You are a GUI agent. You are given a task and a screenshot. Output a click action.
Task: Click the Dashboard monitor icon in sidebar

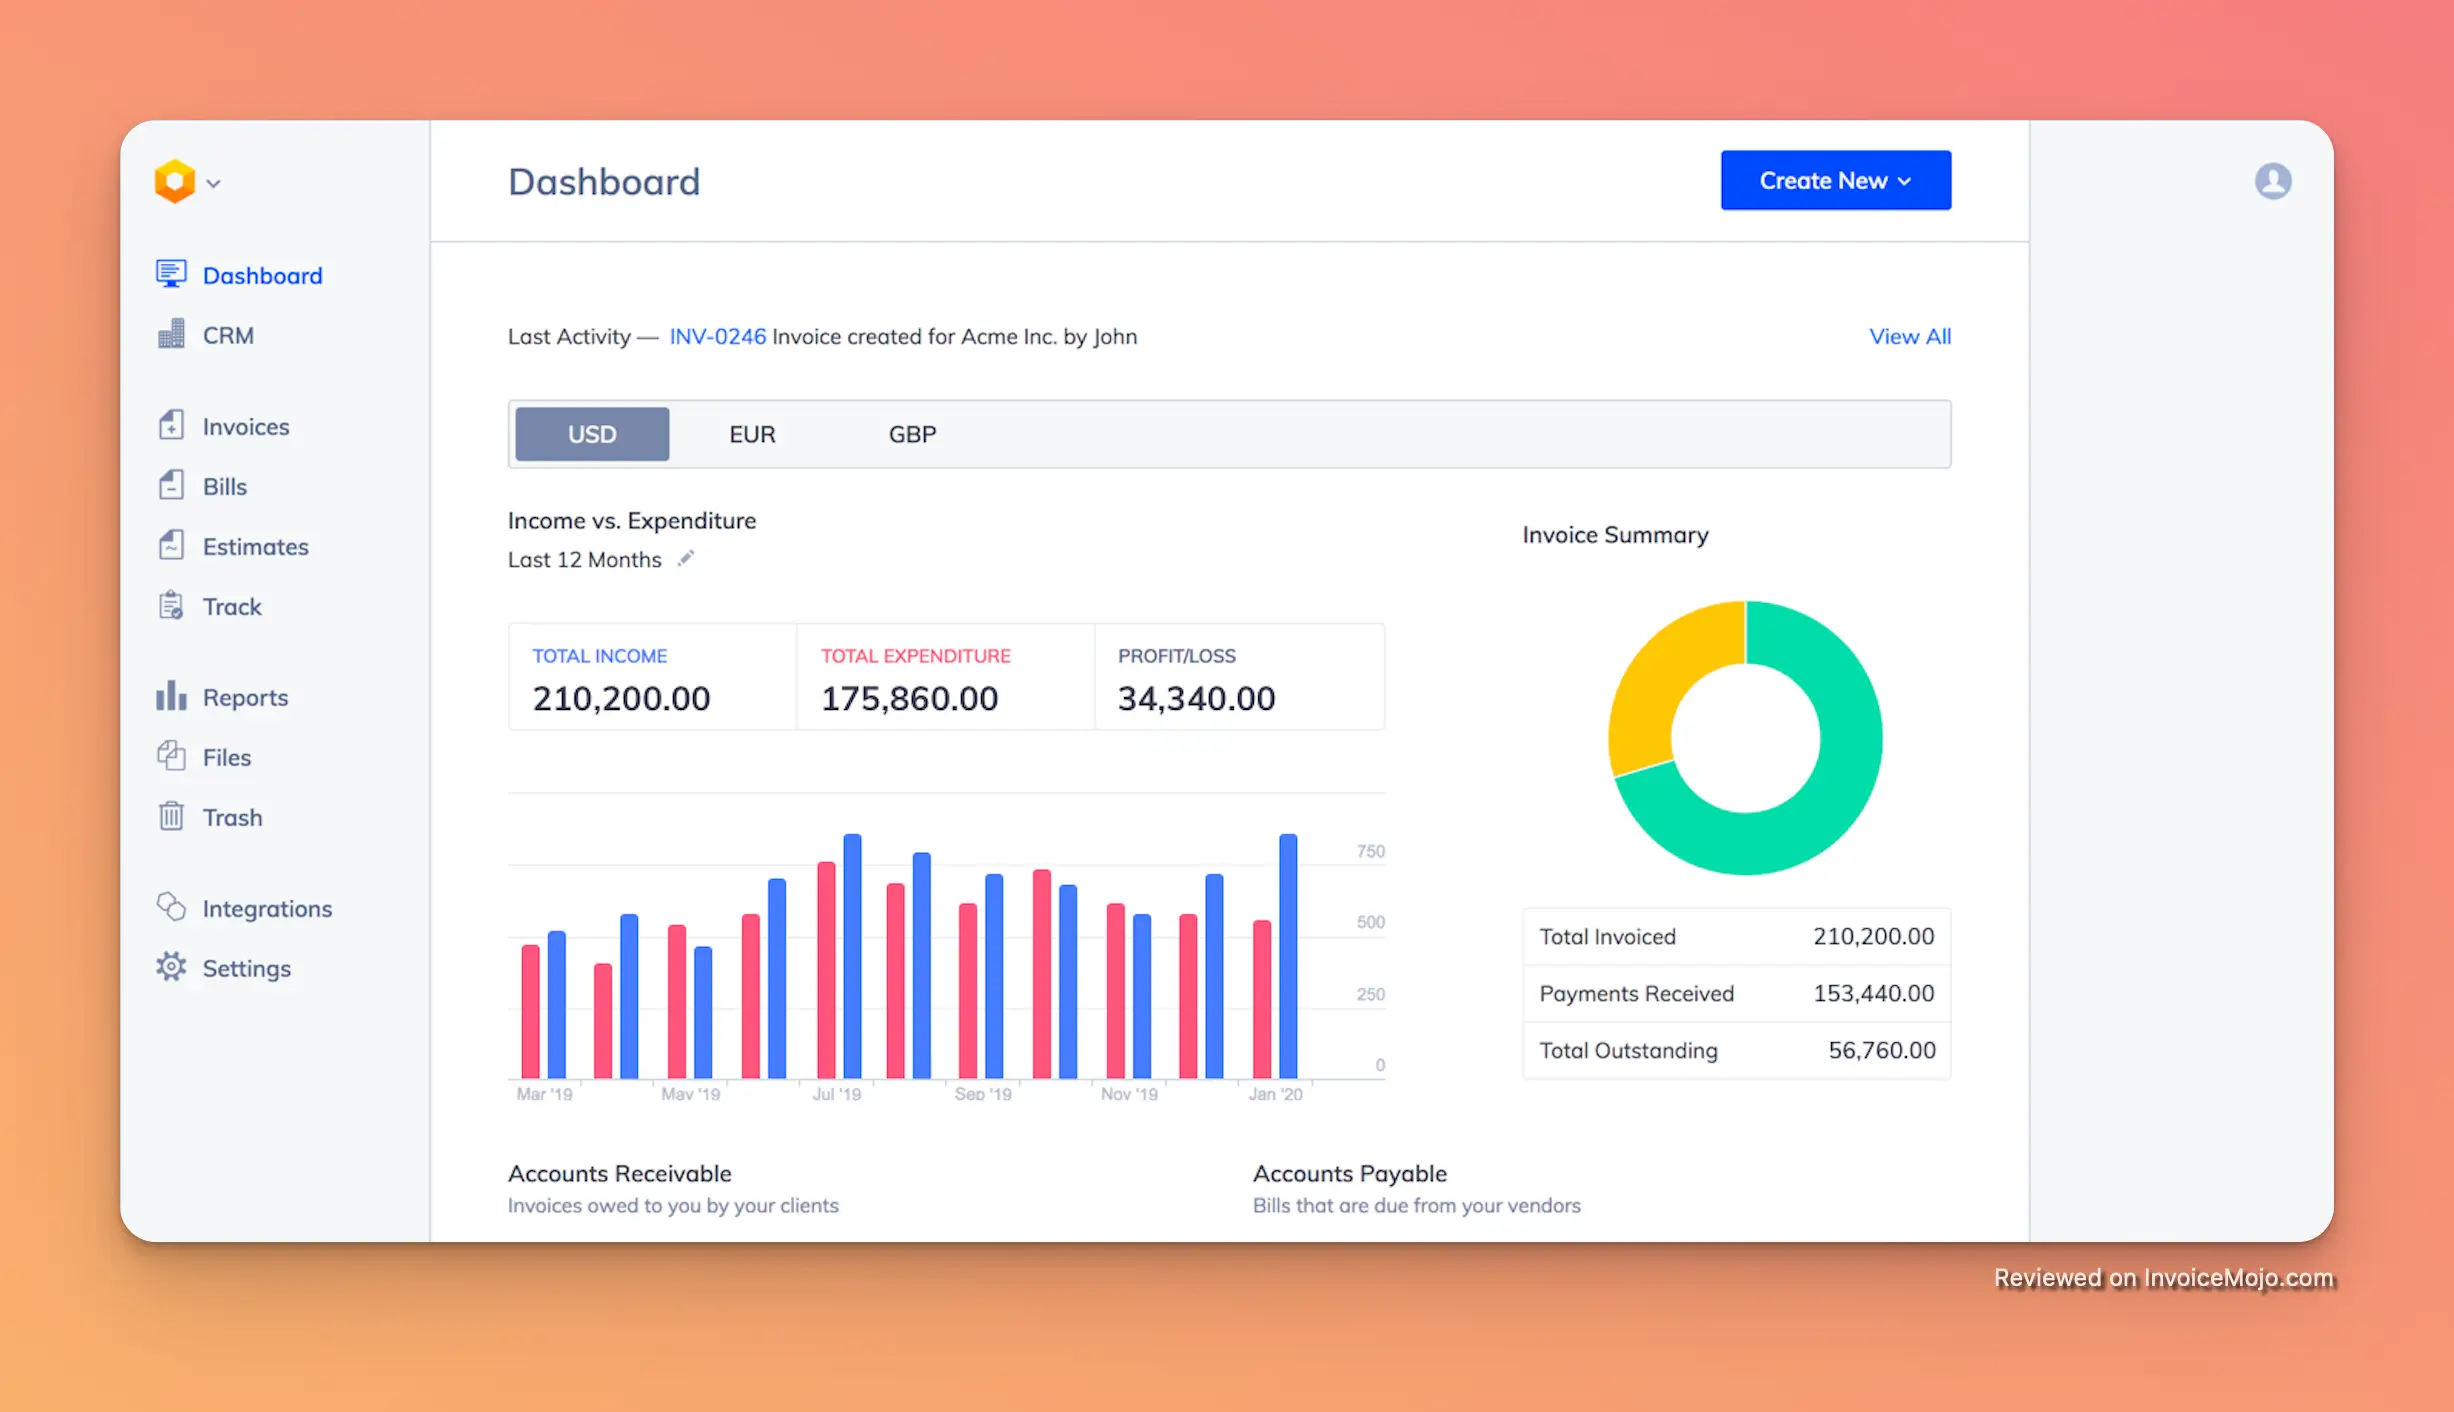coord(171,274)
